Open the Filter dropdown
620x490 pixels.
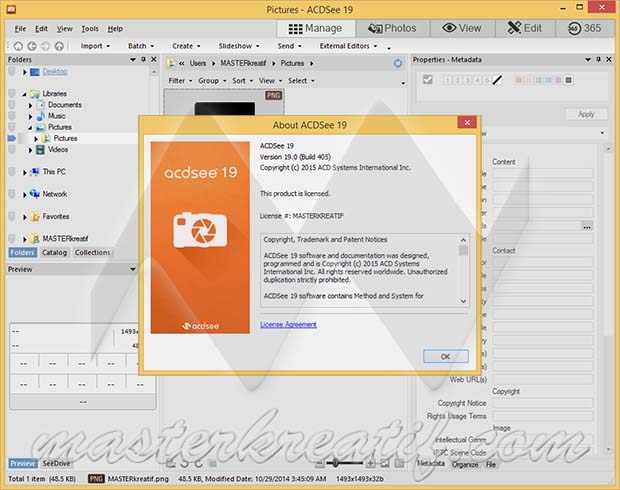tap(180, 81)
